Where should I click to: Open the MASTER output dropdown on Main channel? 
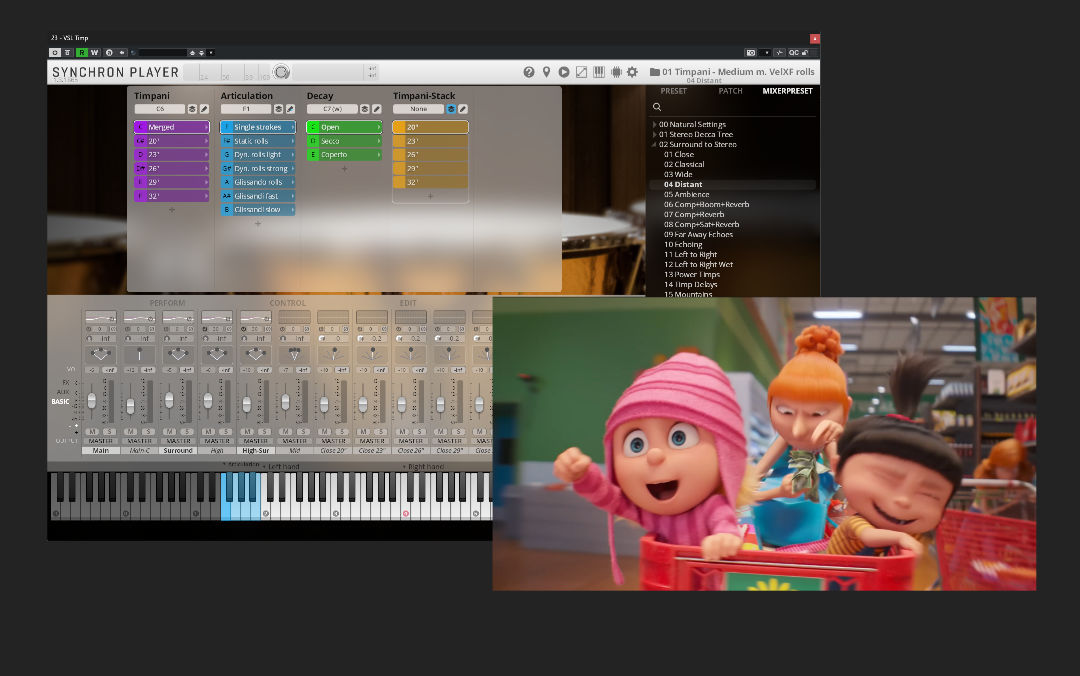point(101,441)
